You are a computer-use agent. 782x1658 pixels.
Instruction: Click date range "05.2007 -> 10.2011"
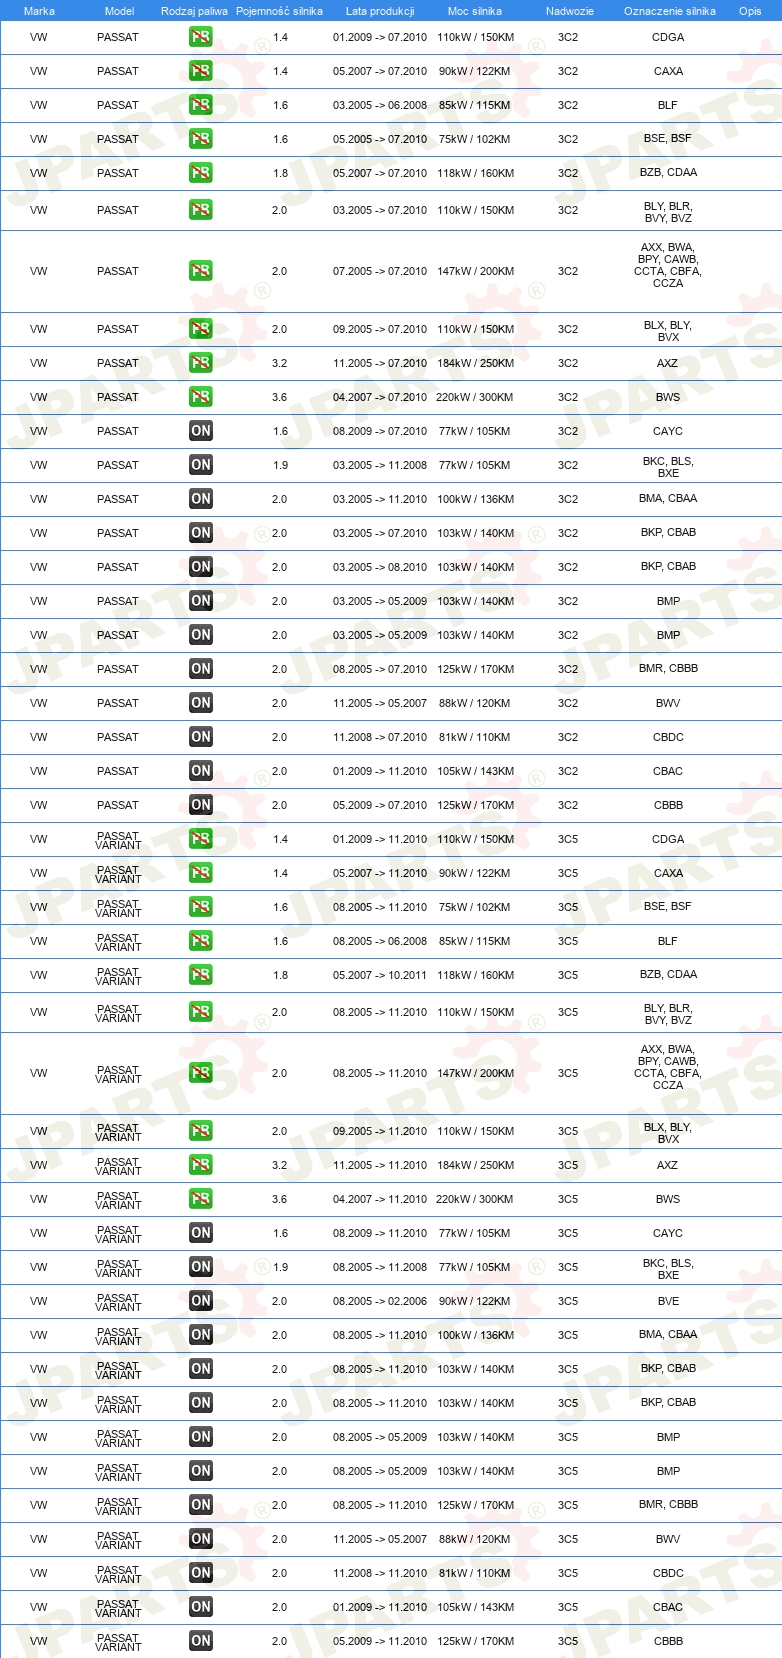pos(380,975)
